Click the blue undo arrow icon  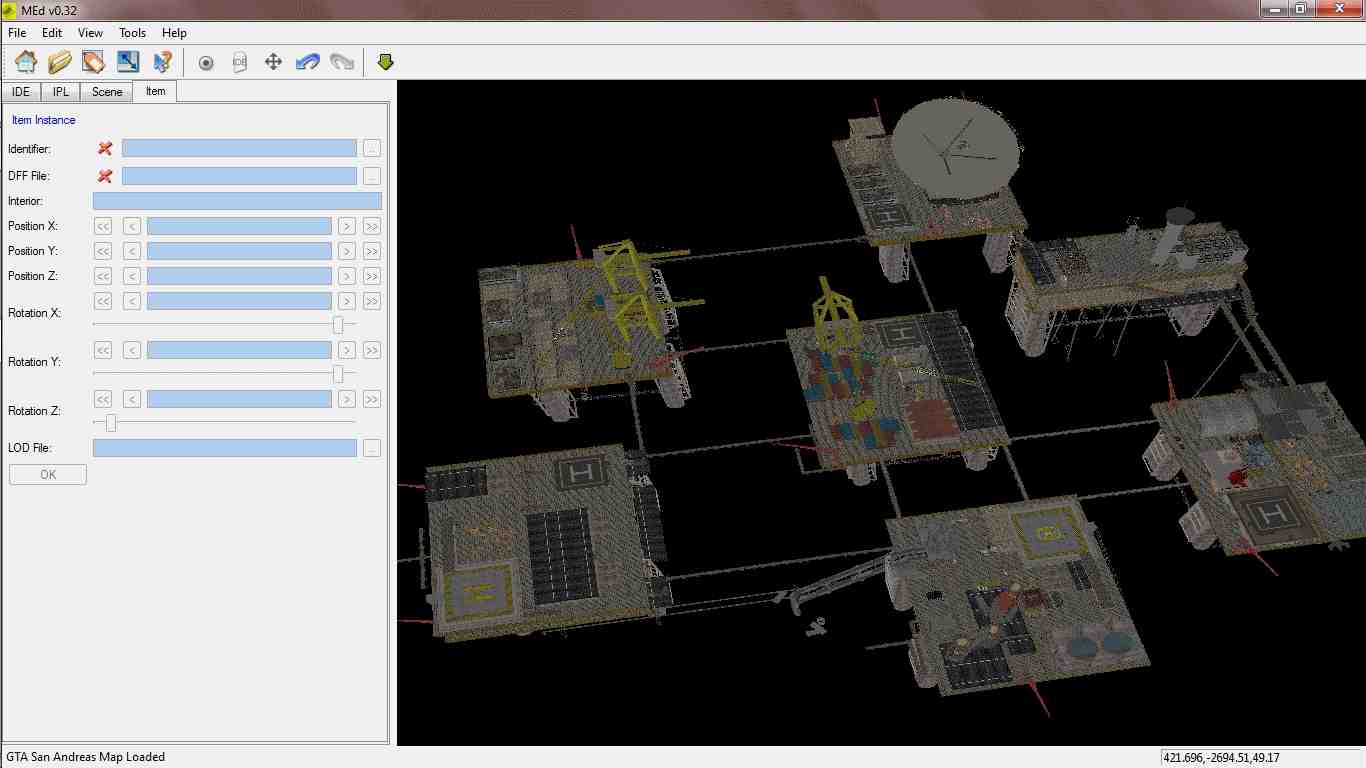point(308,62)
